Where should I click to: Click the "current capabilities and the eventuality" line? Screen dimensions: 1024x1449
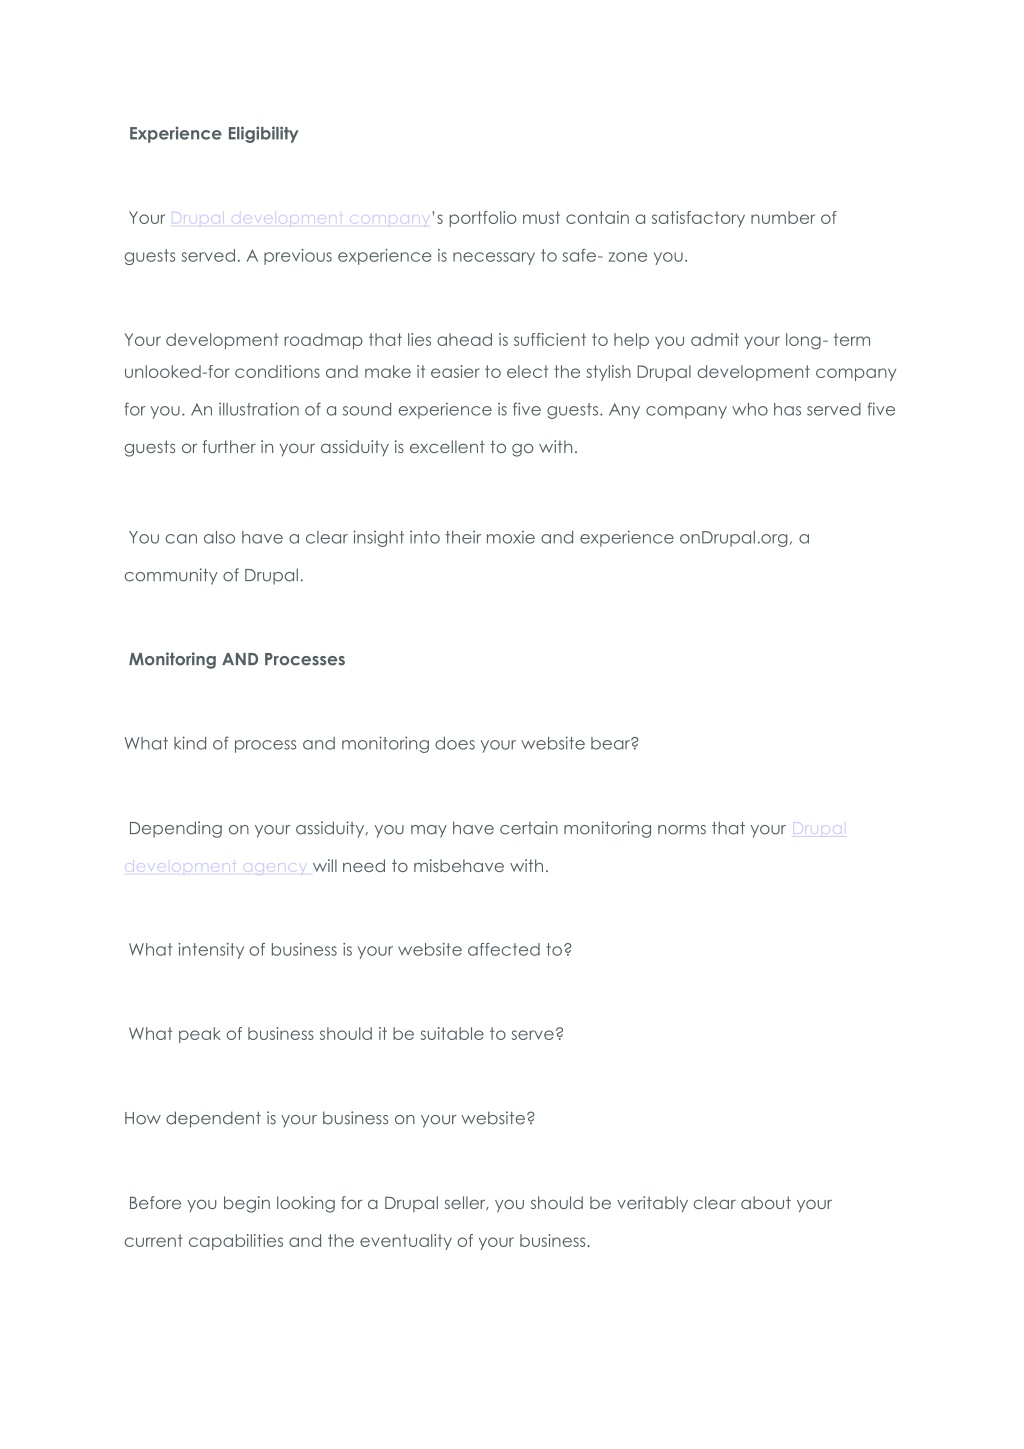[357, 1241]
